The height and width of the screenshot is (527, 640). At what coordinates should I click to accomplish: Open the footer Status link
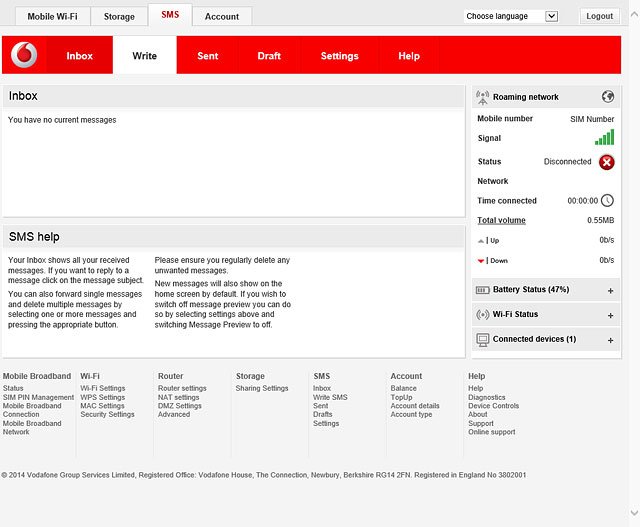[x=13, y=388]
